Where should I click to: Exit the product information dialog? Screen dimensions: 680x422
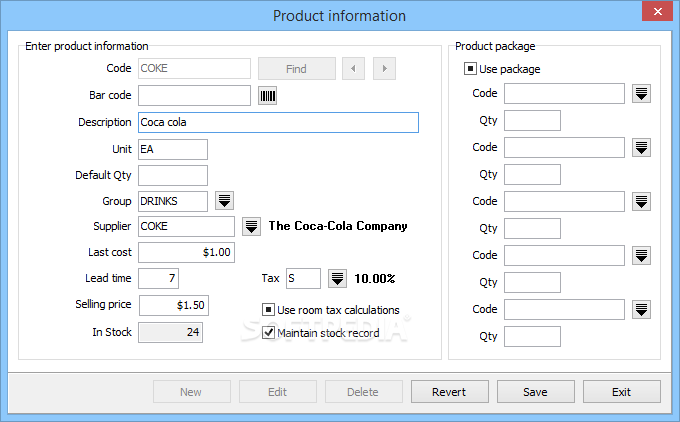[621, 392]
